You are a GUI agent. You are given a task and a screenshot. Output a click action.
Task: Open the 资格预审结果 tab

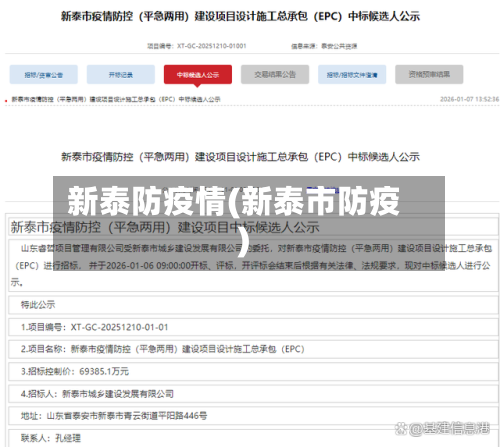pos(429,74)
